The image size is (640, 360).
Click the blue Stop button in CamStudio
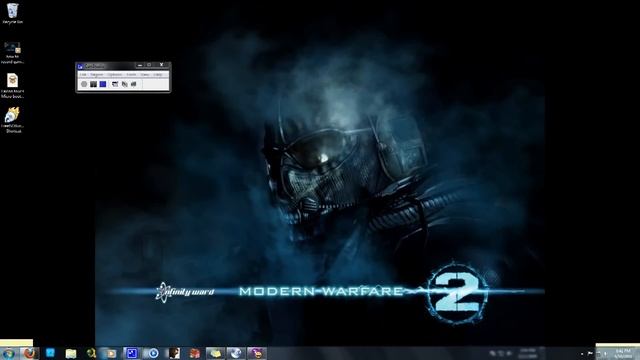point(103,84)
